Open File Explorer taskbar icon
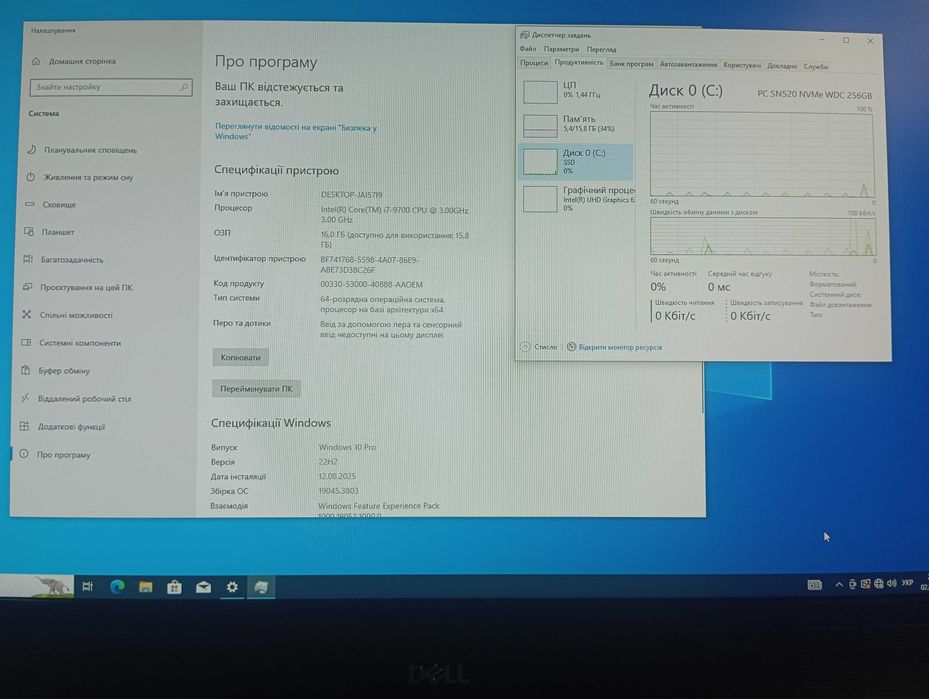929x699 pixels. click(146, 587)
